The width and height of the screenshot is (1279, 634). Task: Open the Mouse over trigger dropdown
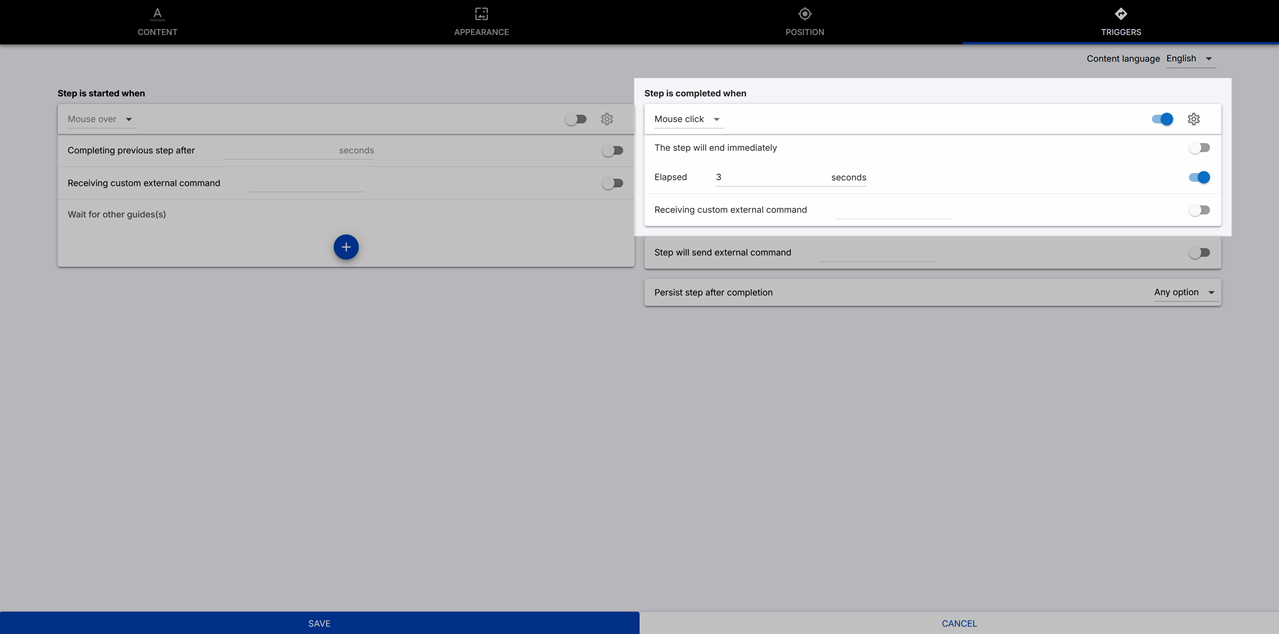click(100, 119)
